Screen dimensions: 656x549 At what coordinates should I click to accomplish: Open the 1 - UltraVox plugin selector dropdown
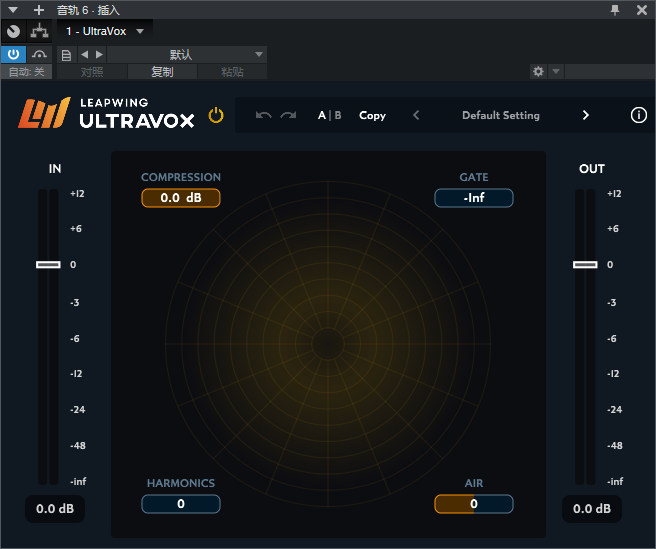click(105, 31)
